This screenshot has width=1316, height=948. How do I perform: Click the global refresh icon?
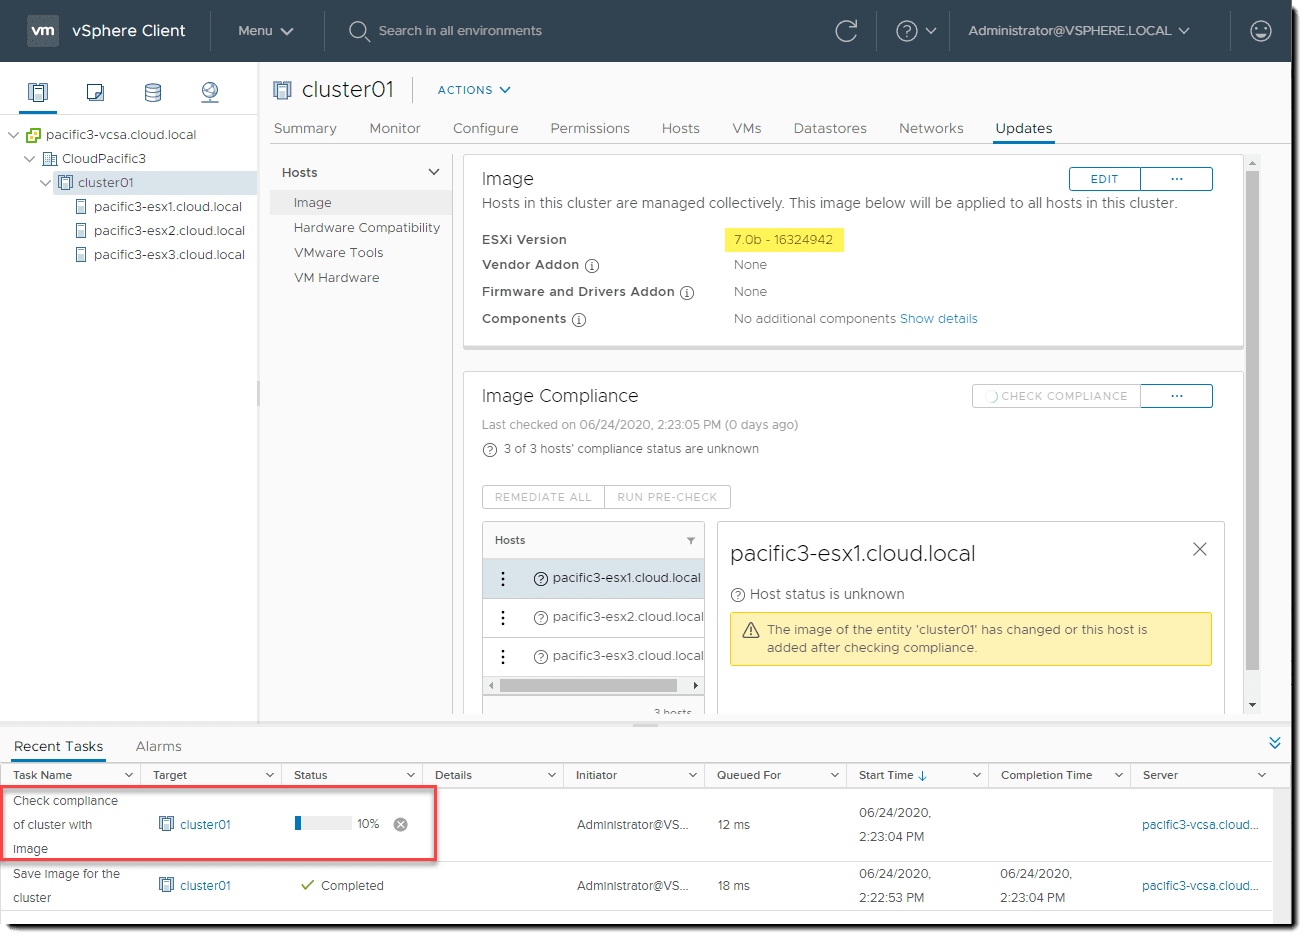(x=846, y=31)
